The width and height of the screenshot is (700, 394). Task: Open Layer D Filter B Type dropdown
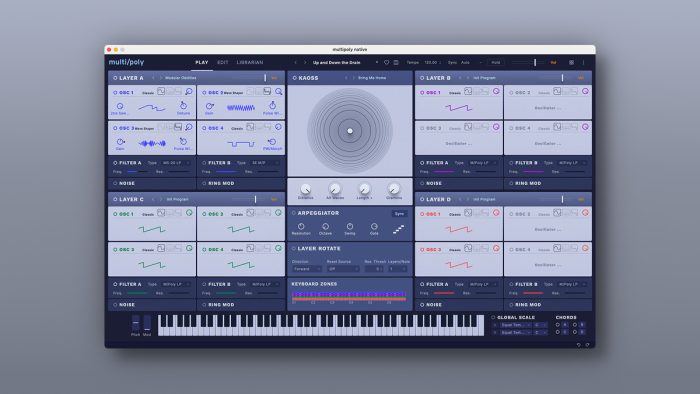pos(572,284)
